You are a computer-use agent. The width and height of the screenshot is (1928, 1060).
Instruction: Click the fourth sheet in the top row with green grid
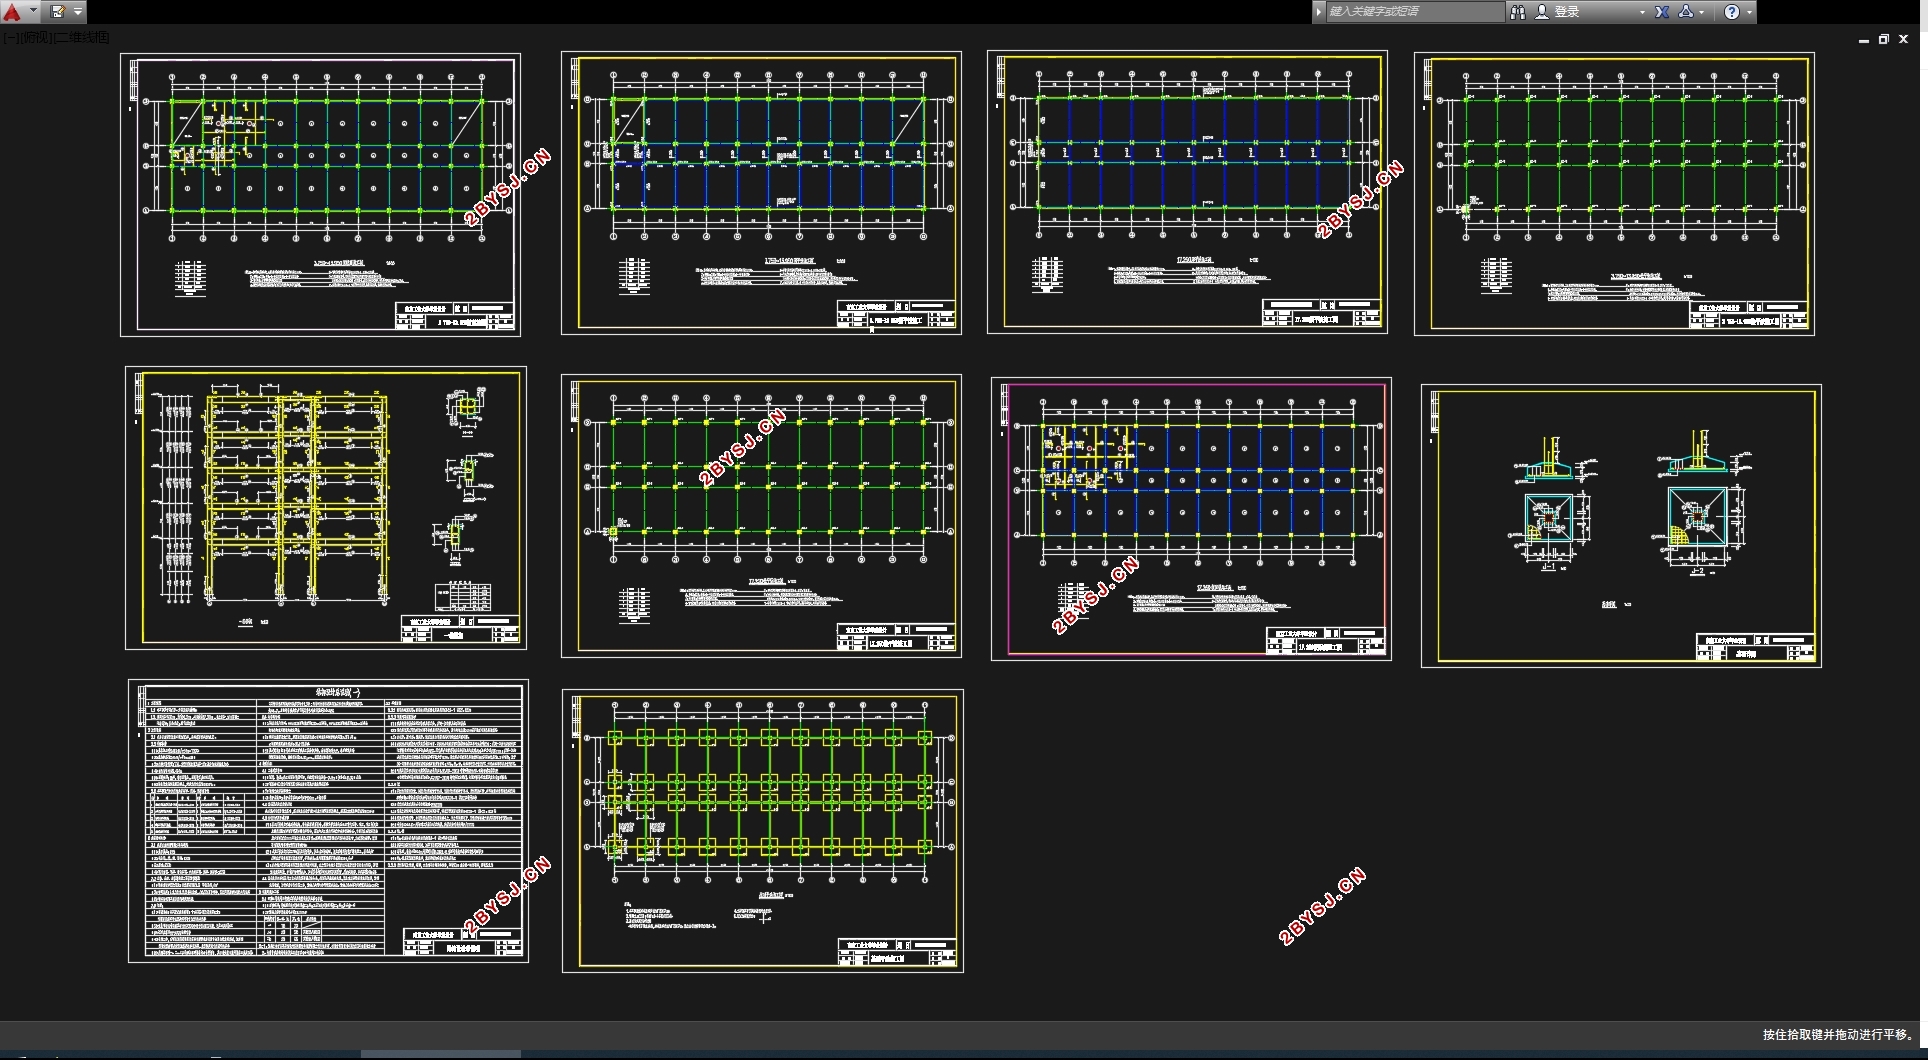click(x=1614, y=193)
